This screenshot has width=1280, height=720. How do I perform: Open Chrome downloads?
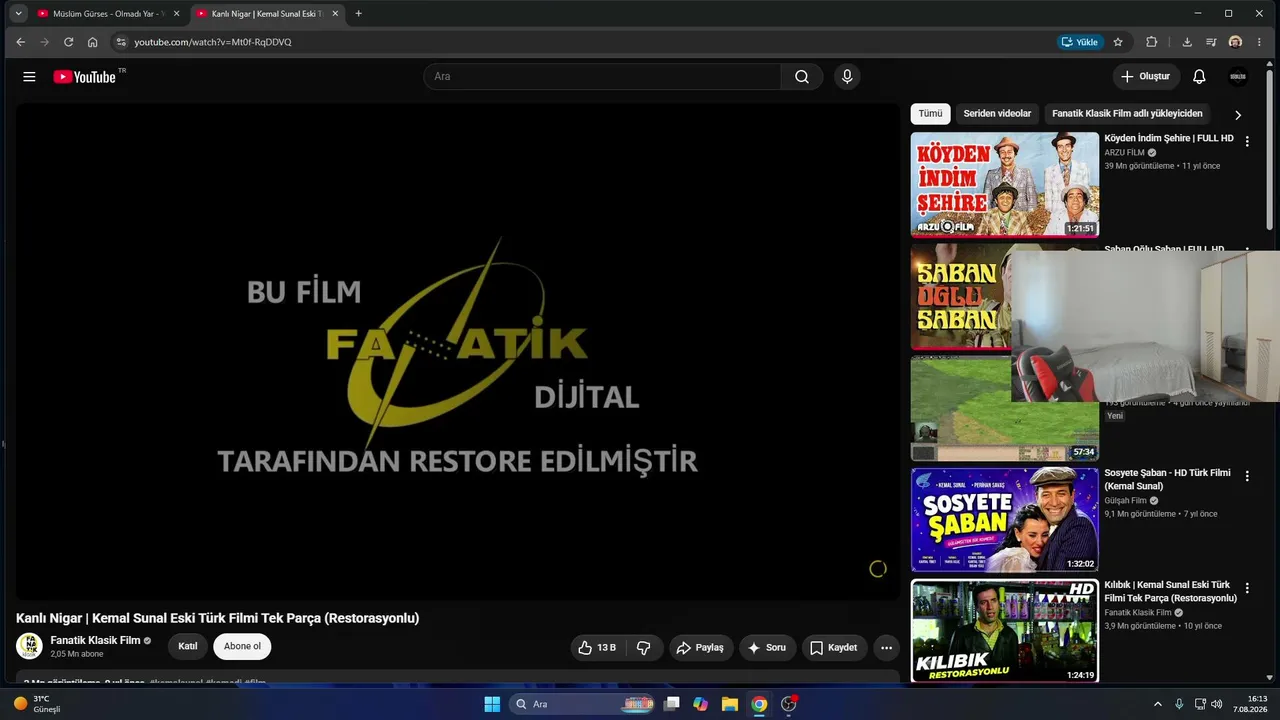pyautogui.click(x=1187, y=42)
